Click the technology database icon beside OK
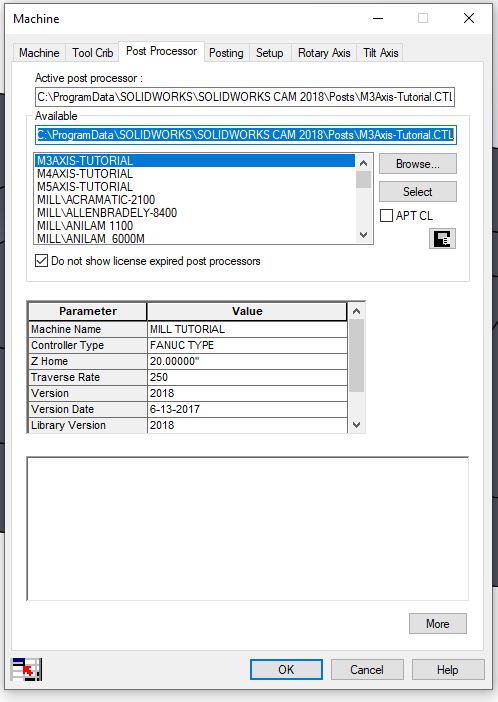 coord(26,669)
